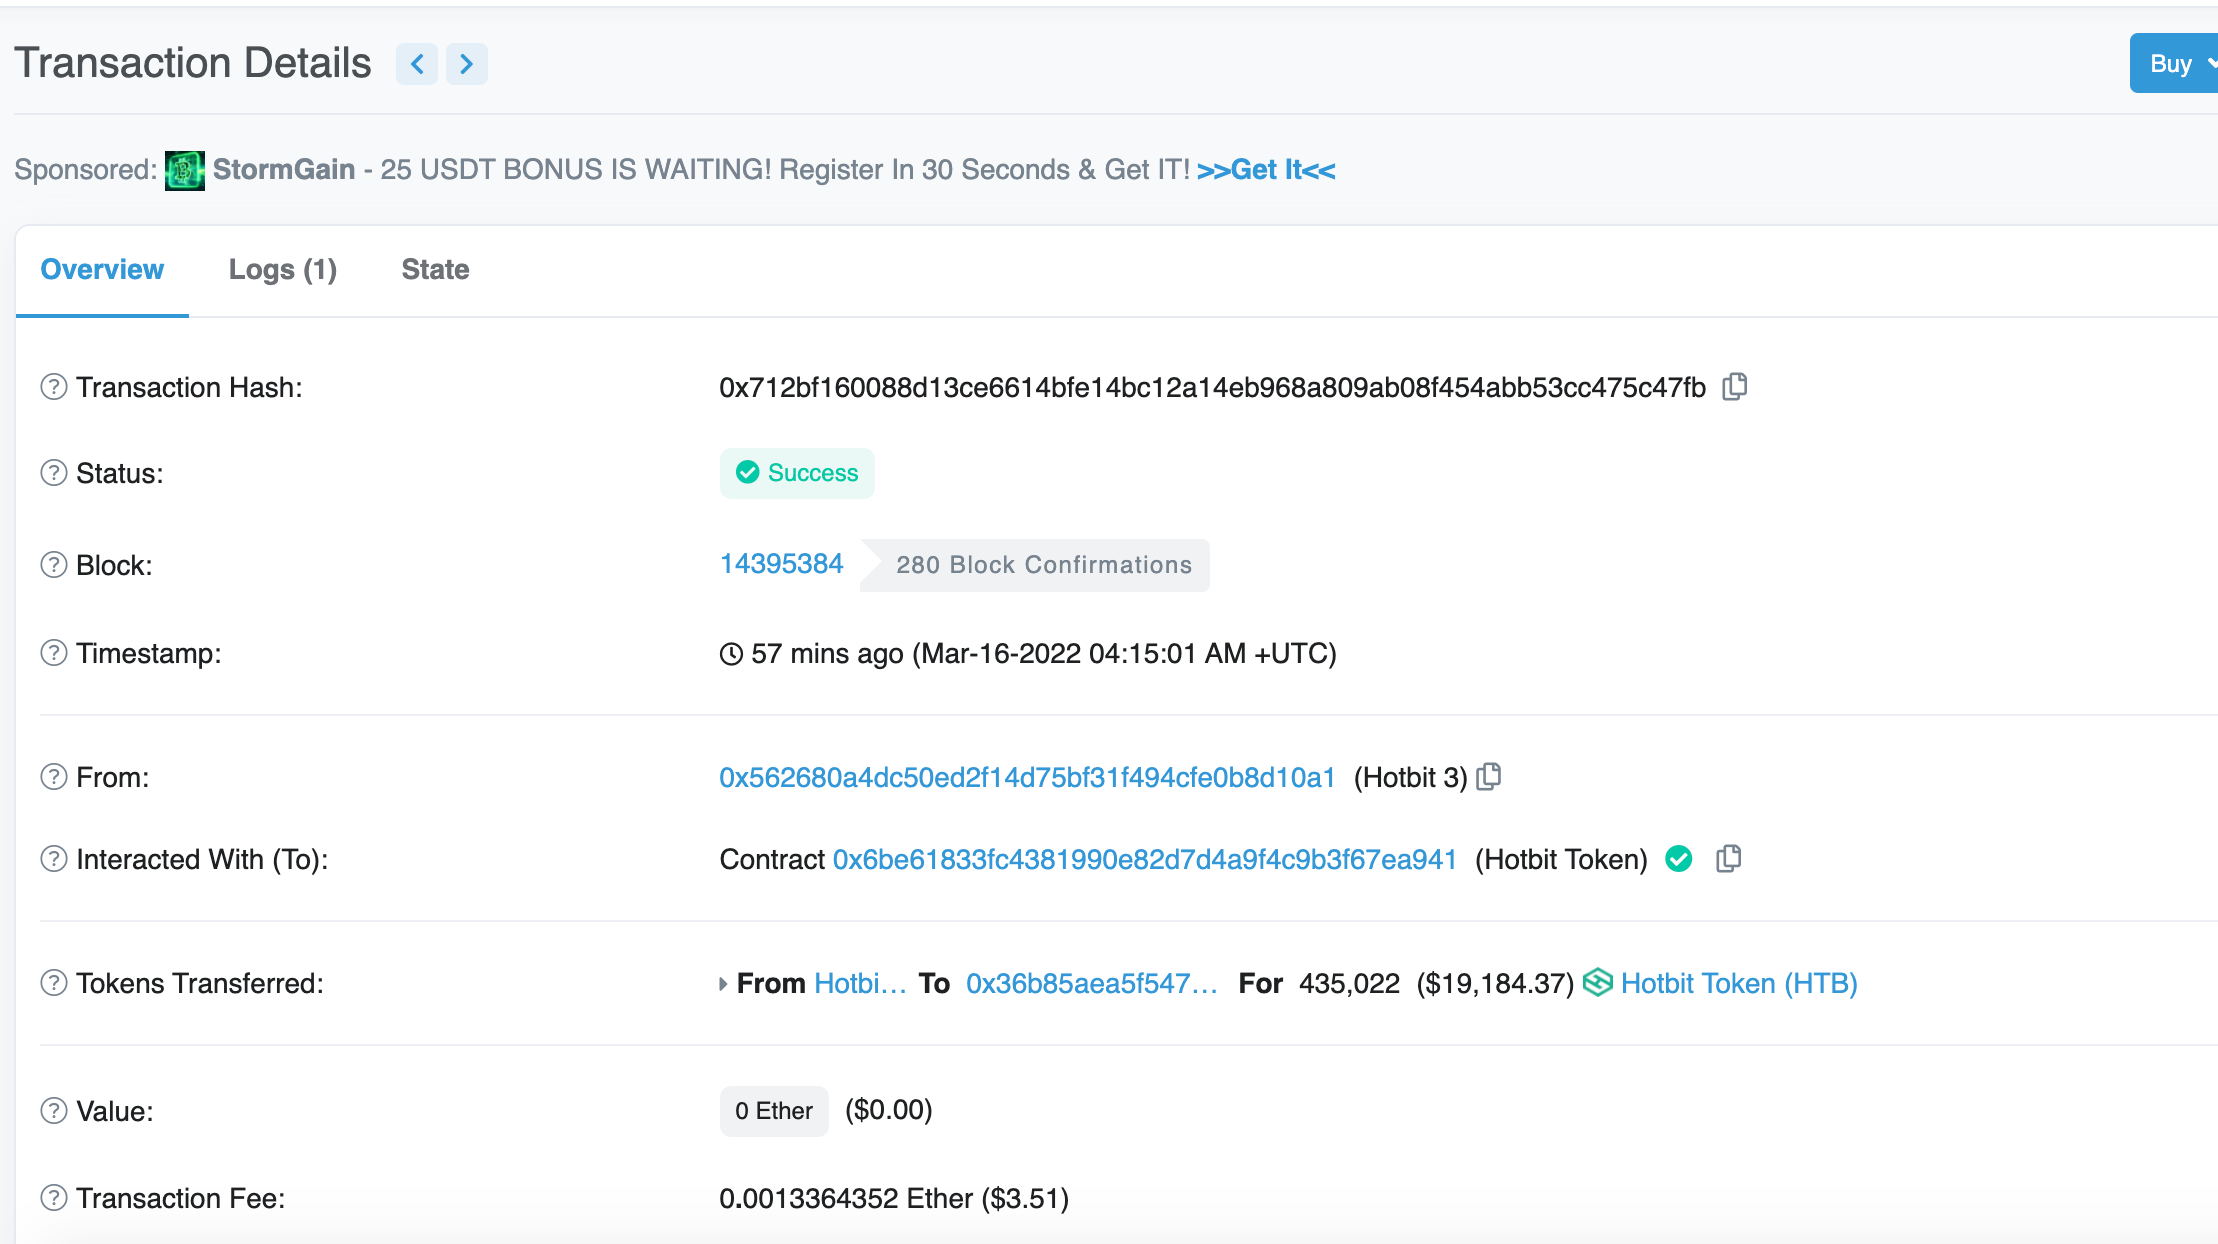
Task: Click the Success status badge
Action: pos(797,473)
